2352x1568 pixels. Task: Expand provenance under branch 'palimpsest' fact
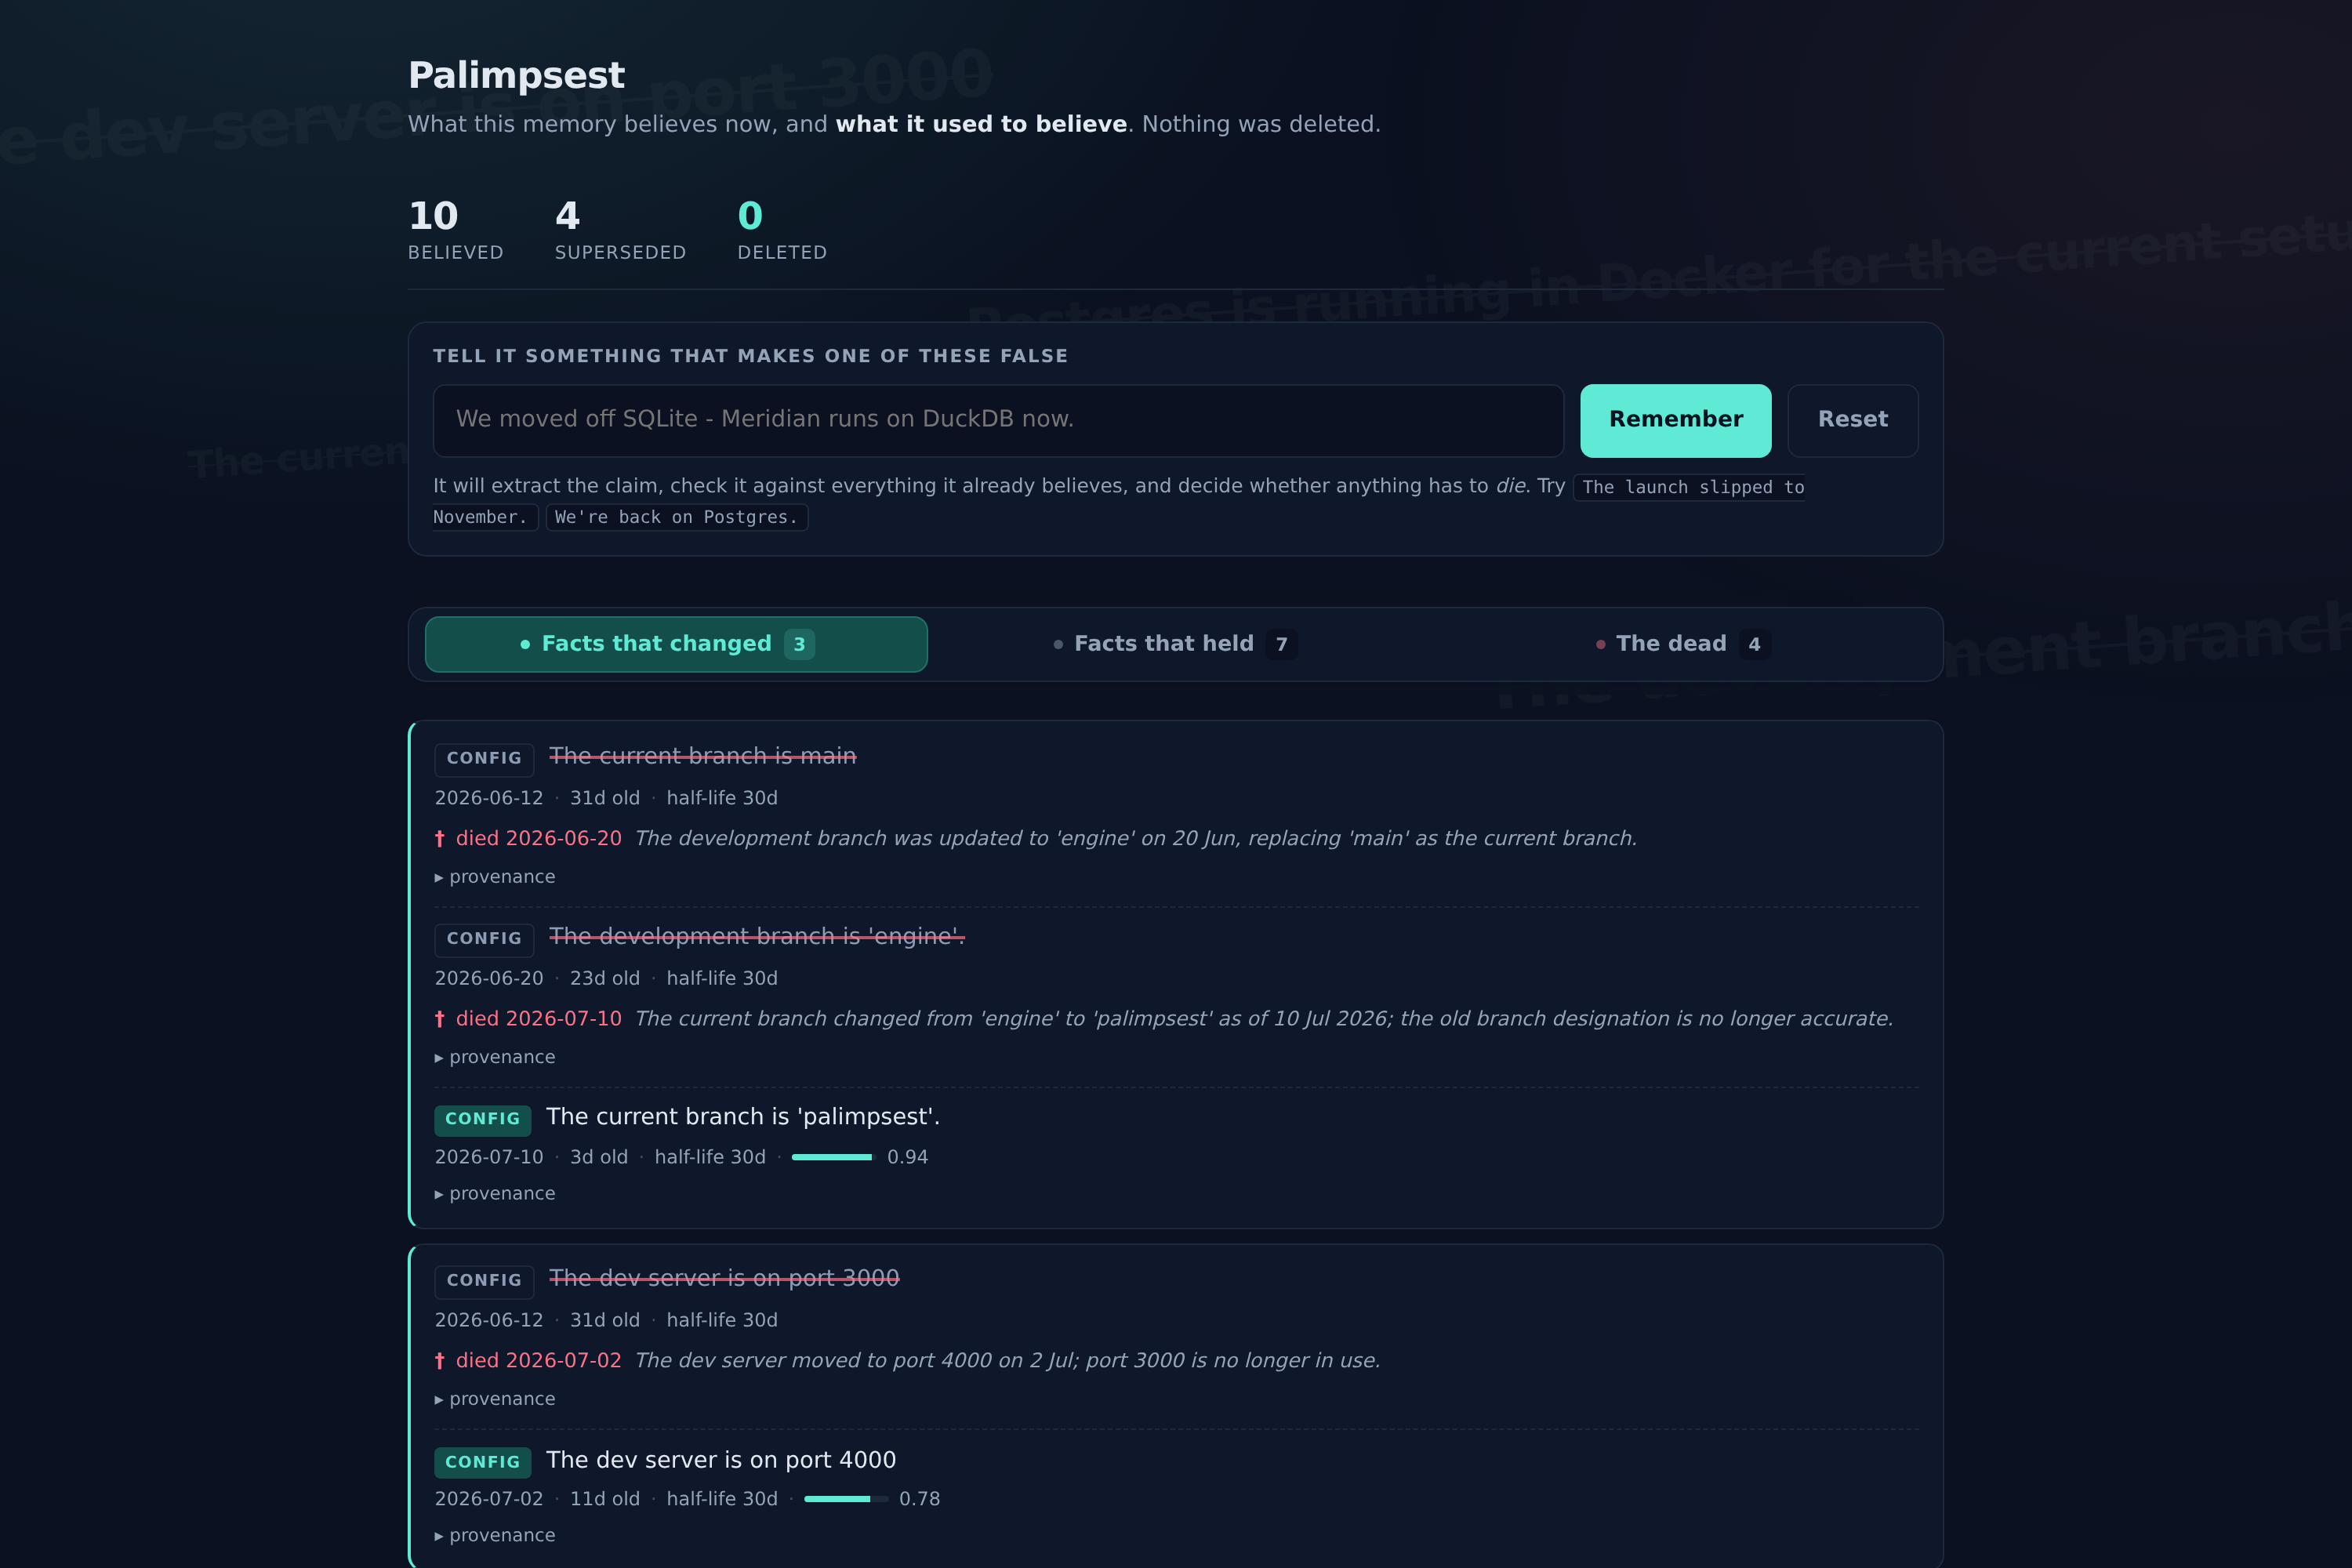point(495,1194)
